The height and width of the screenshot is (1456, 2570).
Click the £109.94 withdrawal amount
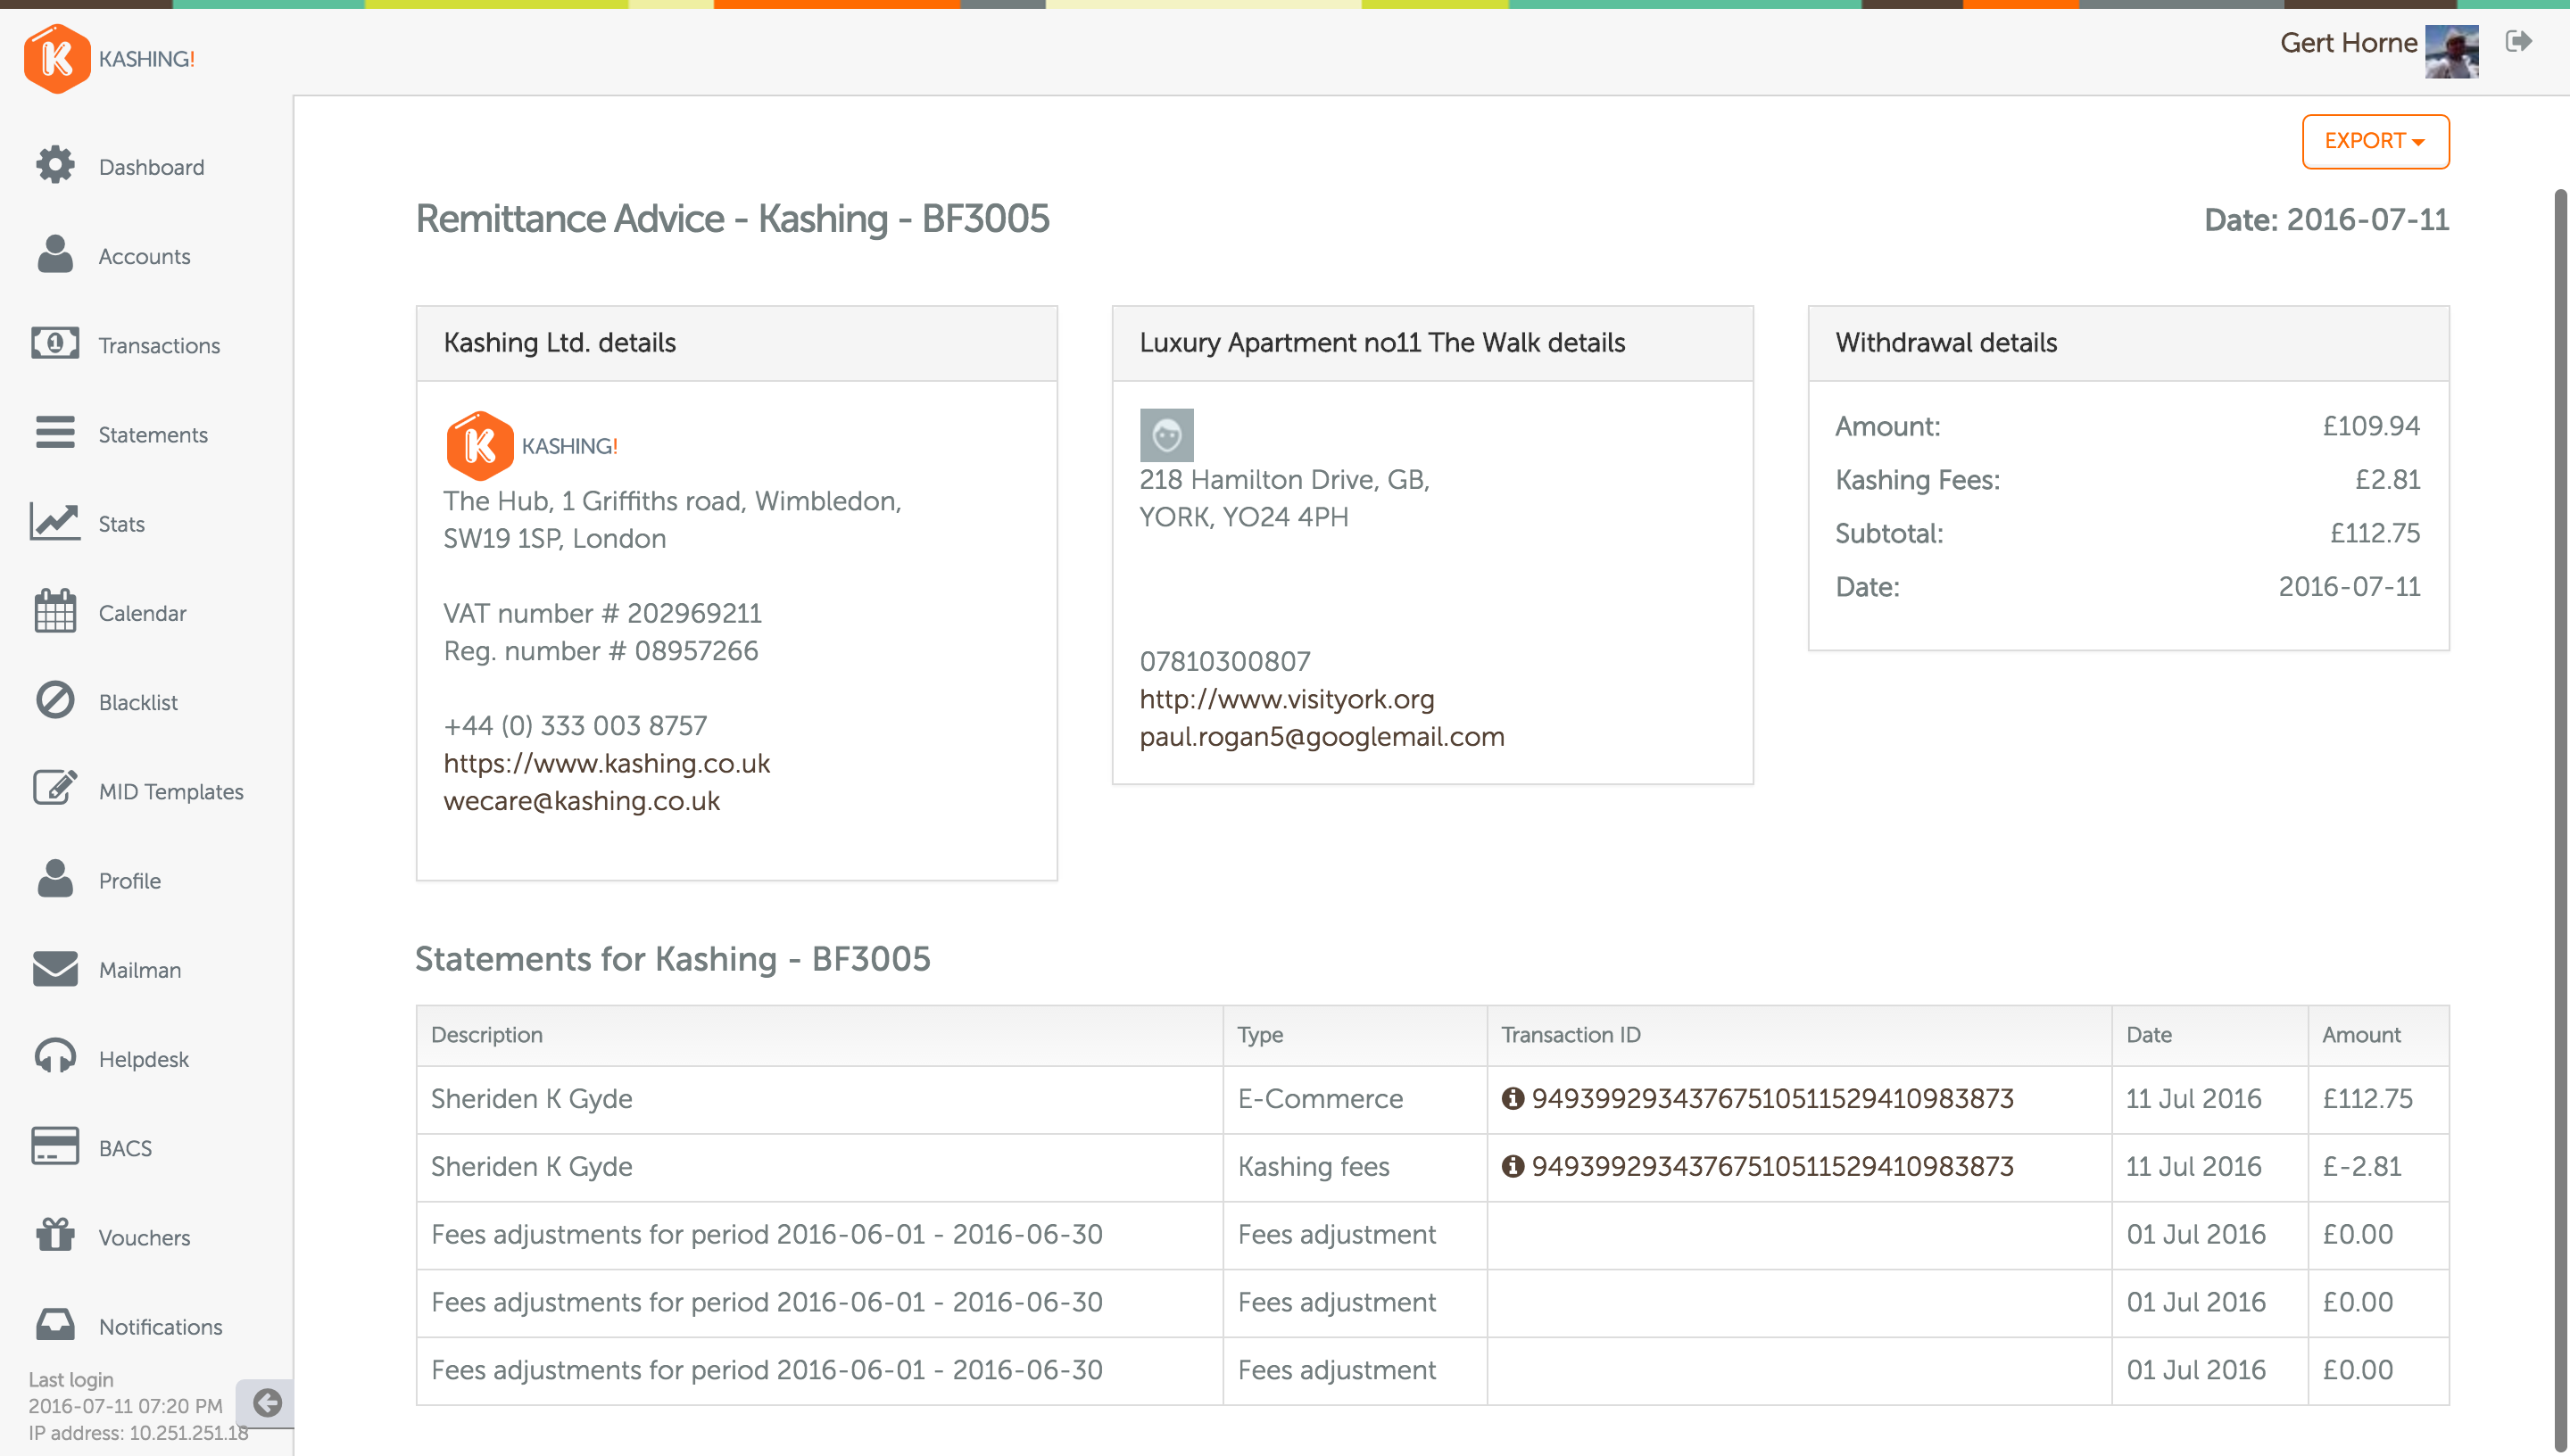tap(2370, 426)
